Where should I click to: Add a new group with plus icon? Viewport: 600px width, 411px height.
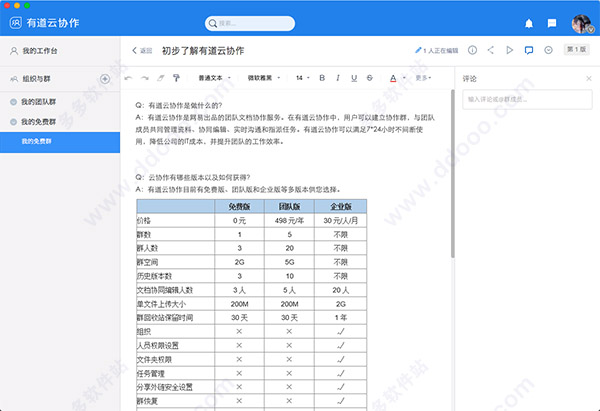[105, 79]
